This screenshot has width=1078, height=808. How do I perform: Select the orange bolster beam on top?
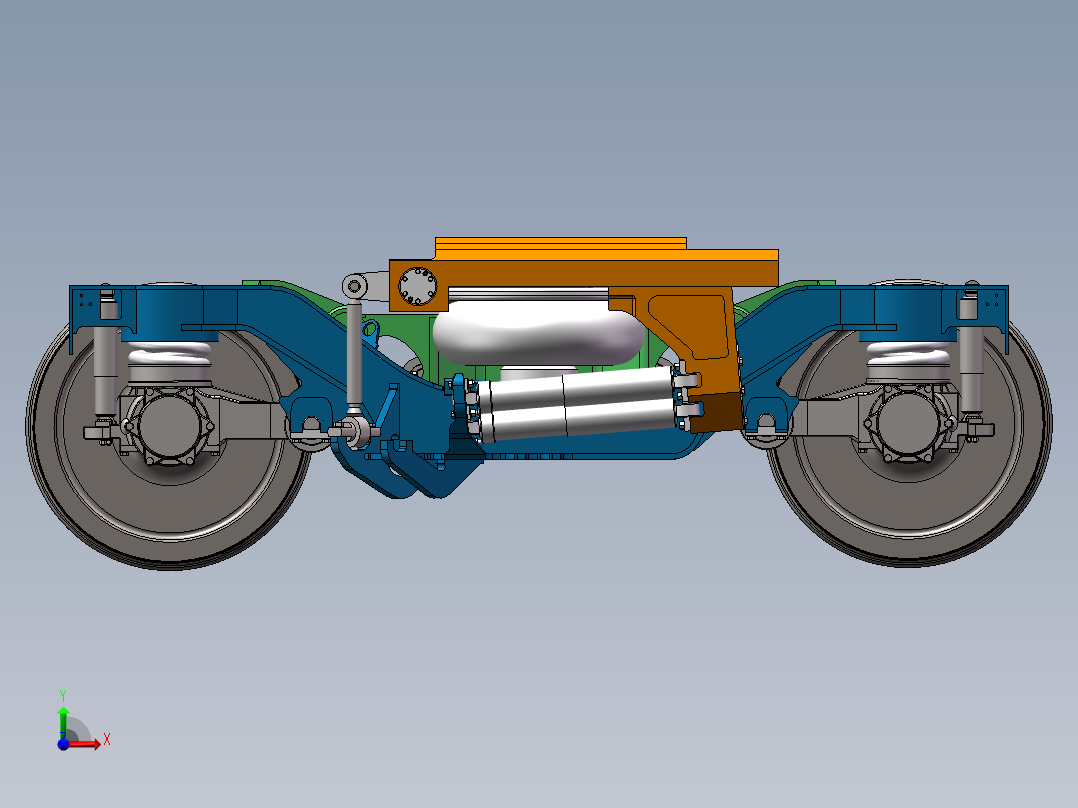pyautogui.click(x=584, y=272)
